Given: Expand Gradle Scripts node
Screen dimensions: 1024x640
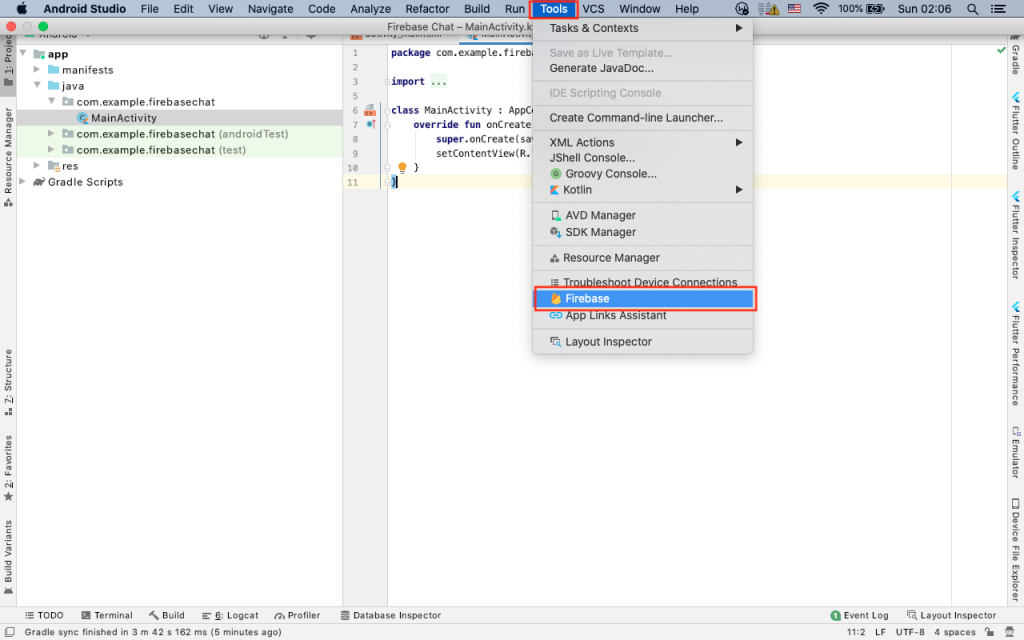Looking at the screenshot, I should tap(23, 182).
